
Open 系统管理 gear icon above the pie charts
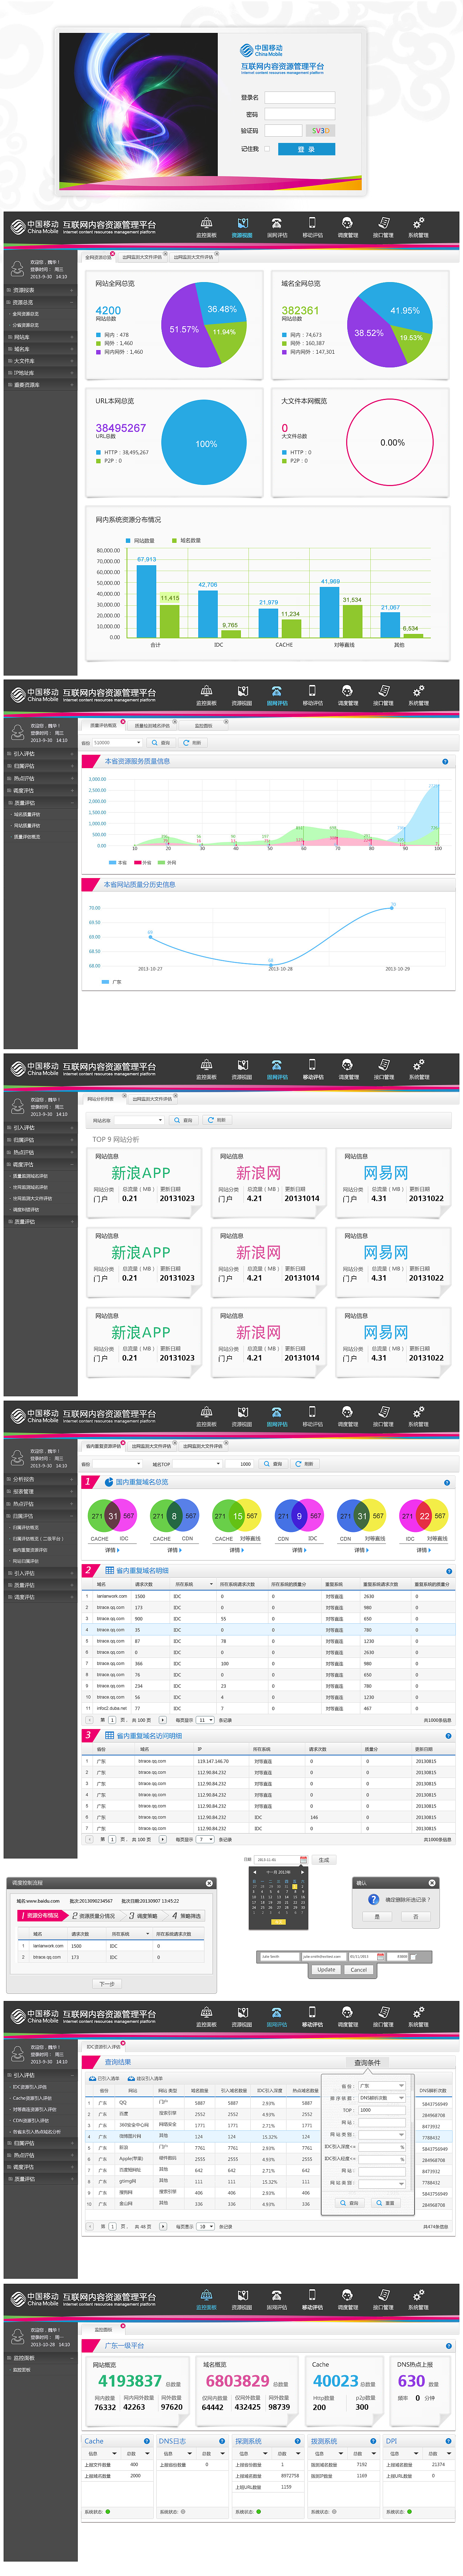(x=418, y=227)
